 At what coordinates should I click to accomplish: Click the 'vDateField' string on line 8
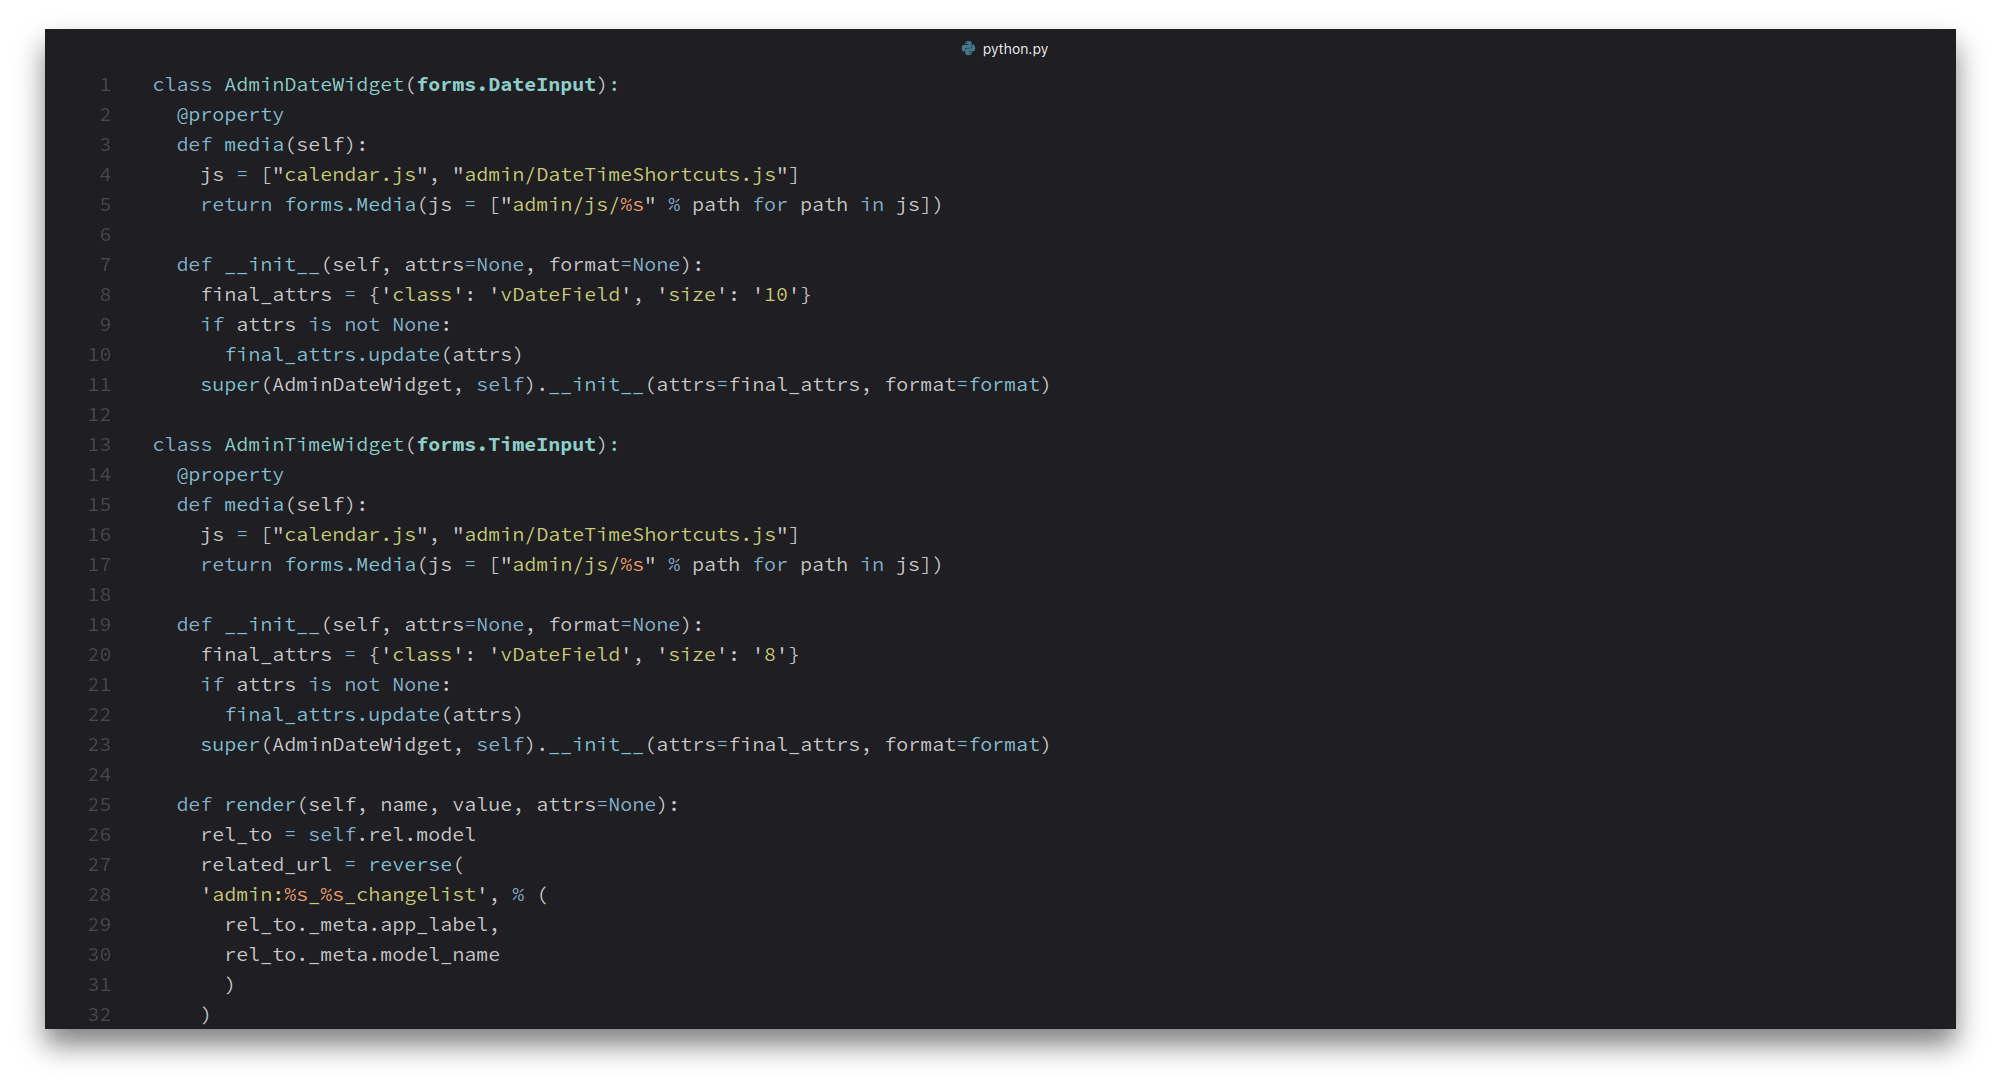pos(560,295)
